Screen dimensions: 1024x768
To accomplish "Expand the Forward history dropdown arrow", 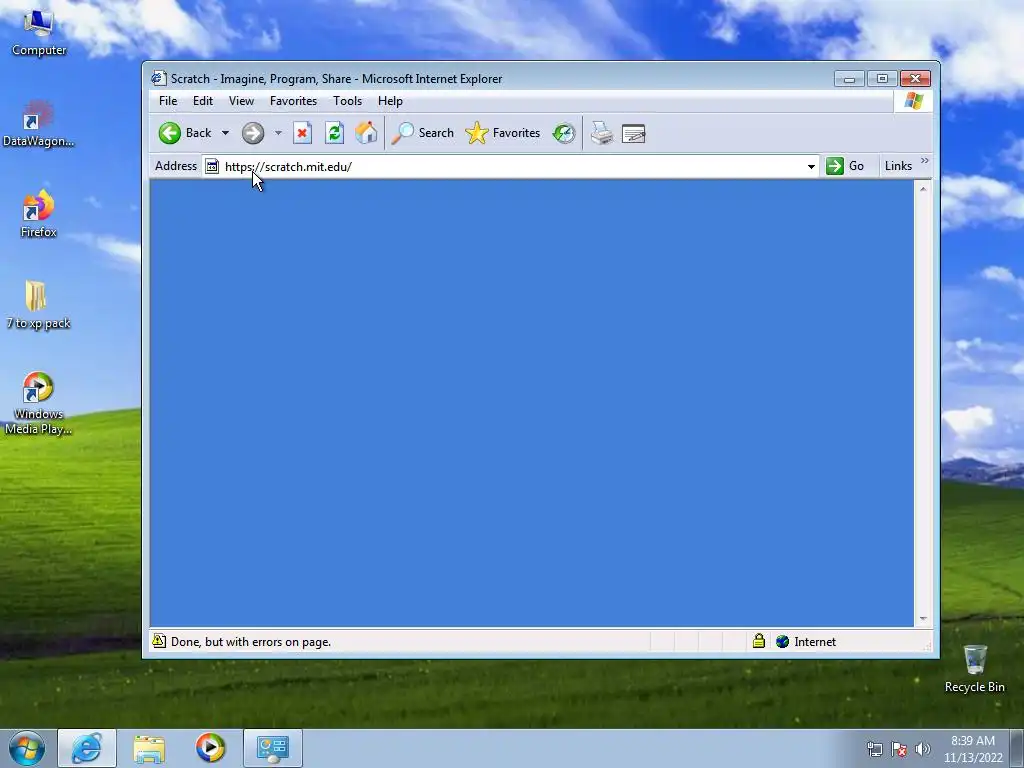I will [x=278, y=133].
